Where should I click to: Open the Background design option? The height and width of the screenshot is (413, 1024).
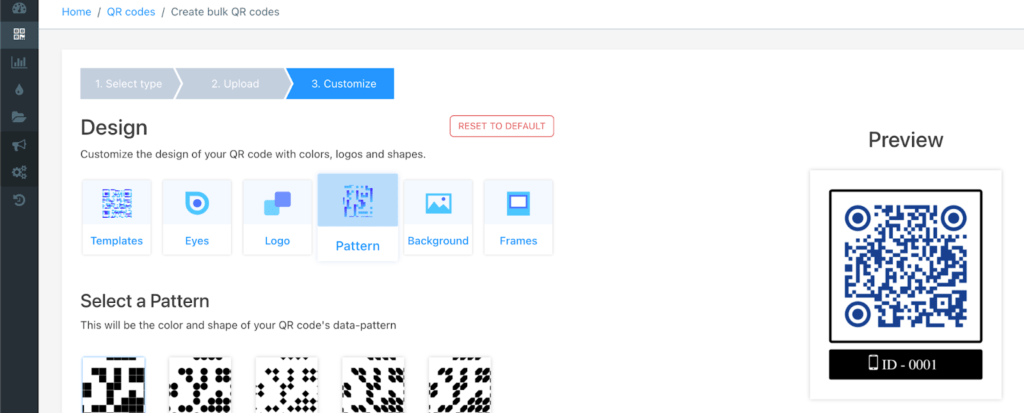click(x=438, y=217)
